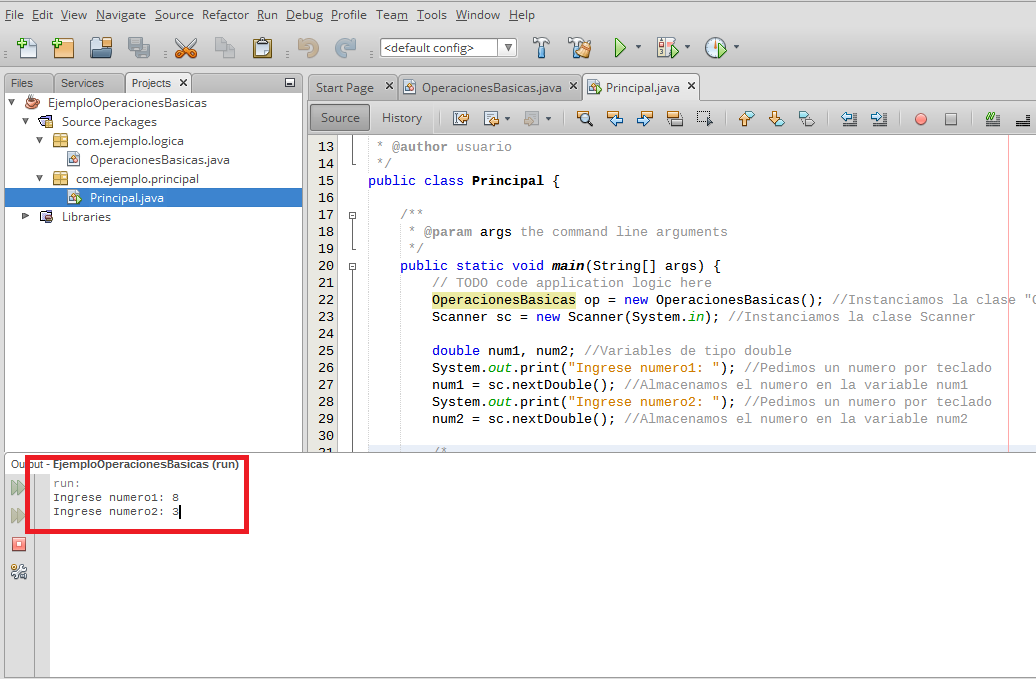Expand the Libraries node
Image resolution: width=1036 pixels, height=679 pixels.
click(27, 217)
